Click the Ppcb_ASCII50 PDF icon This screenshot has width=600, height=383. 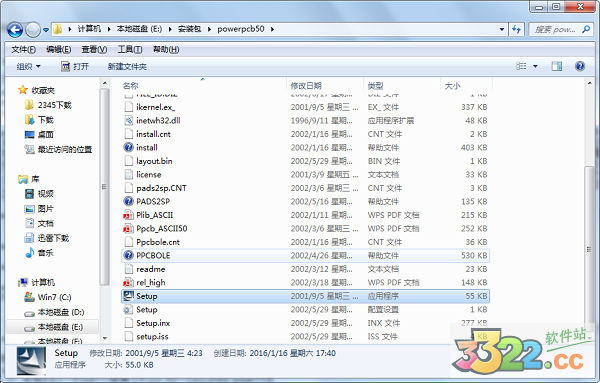click(128, 228)
